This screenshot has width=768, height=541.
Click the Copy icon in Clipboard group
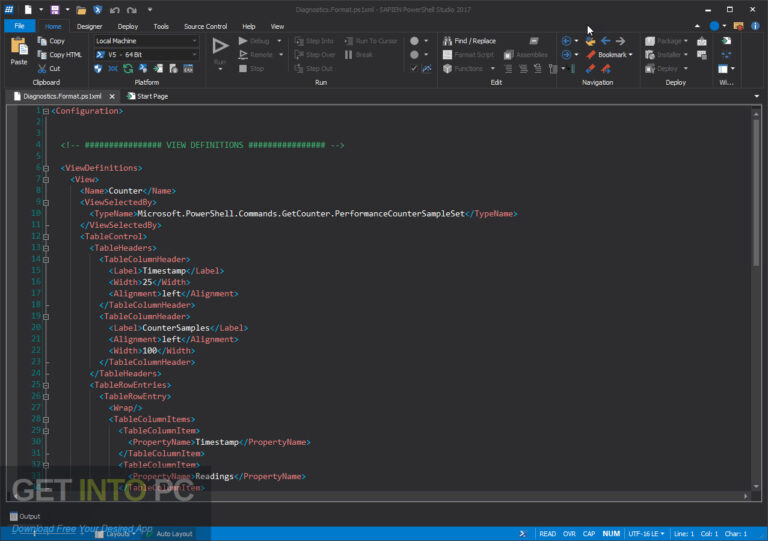[x=42, y=41]
